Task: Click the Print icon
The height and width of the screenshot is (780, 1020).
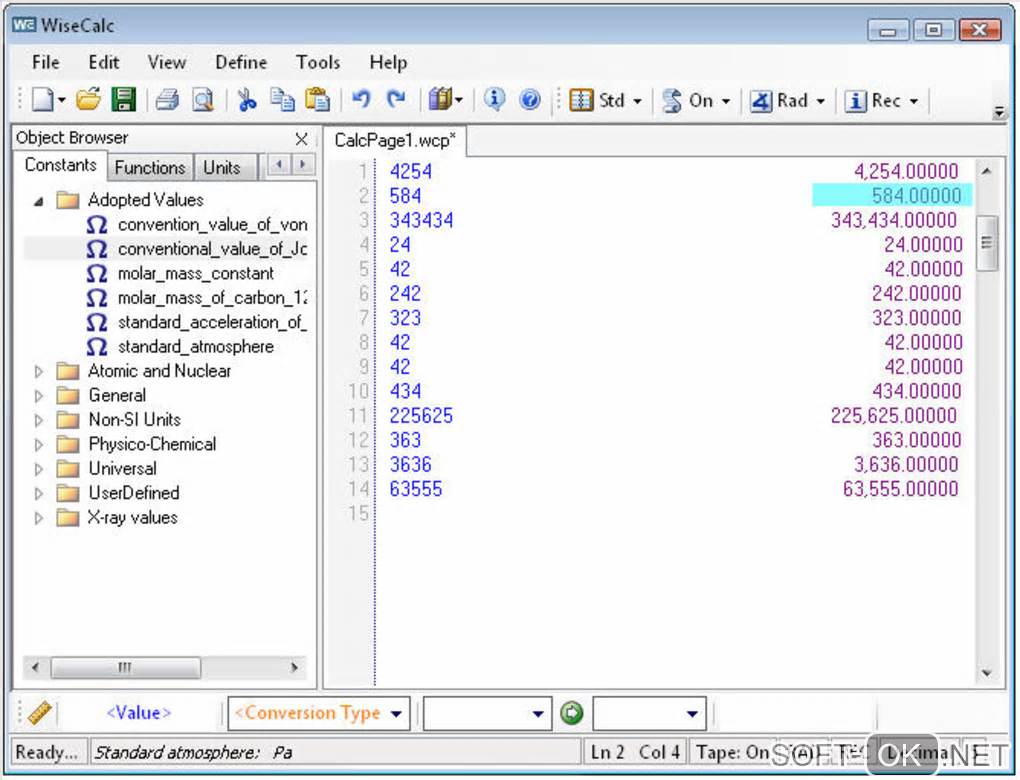Action: [167, 100]
